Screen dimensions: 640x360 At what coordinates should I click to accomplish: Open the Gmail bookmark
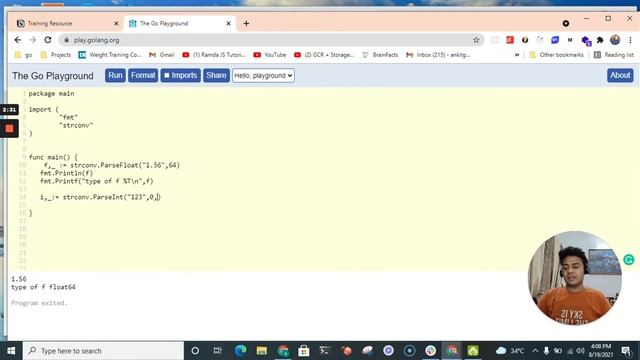pos(162,55)
